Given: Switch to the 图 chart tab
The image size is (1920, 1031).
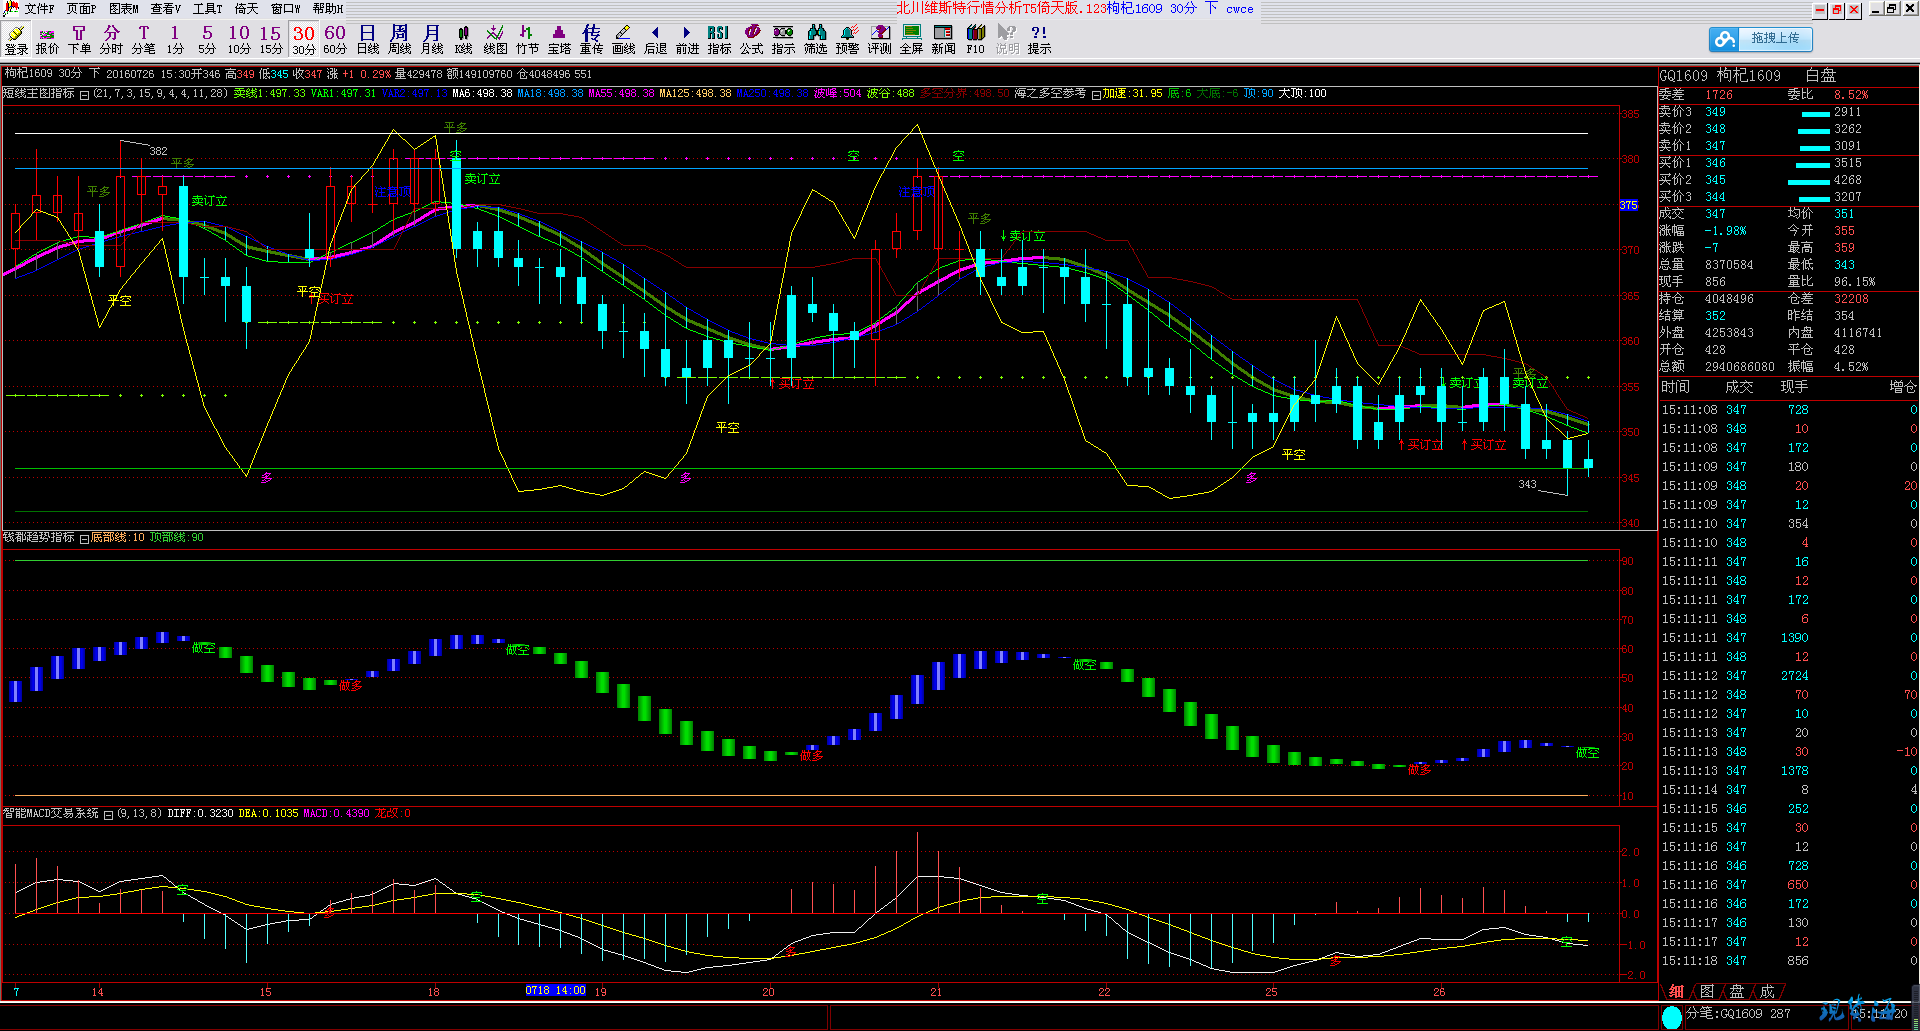Looking at the screenshot, I should [x=1707, y=991].
